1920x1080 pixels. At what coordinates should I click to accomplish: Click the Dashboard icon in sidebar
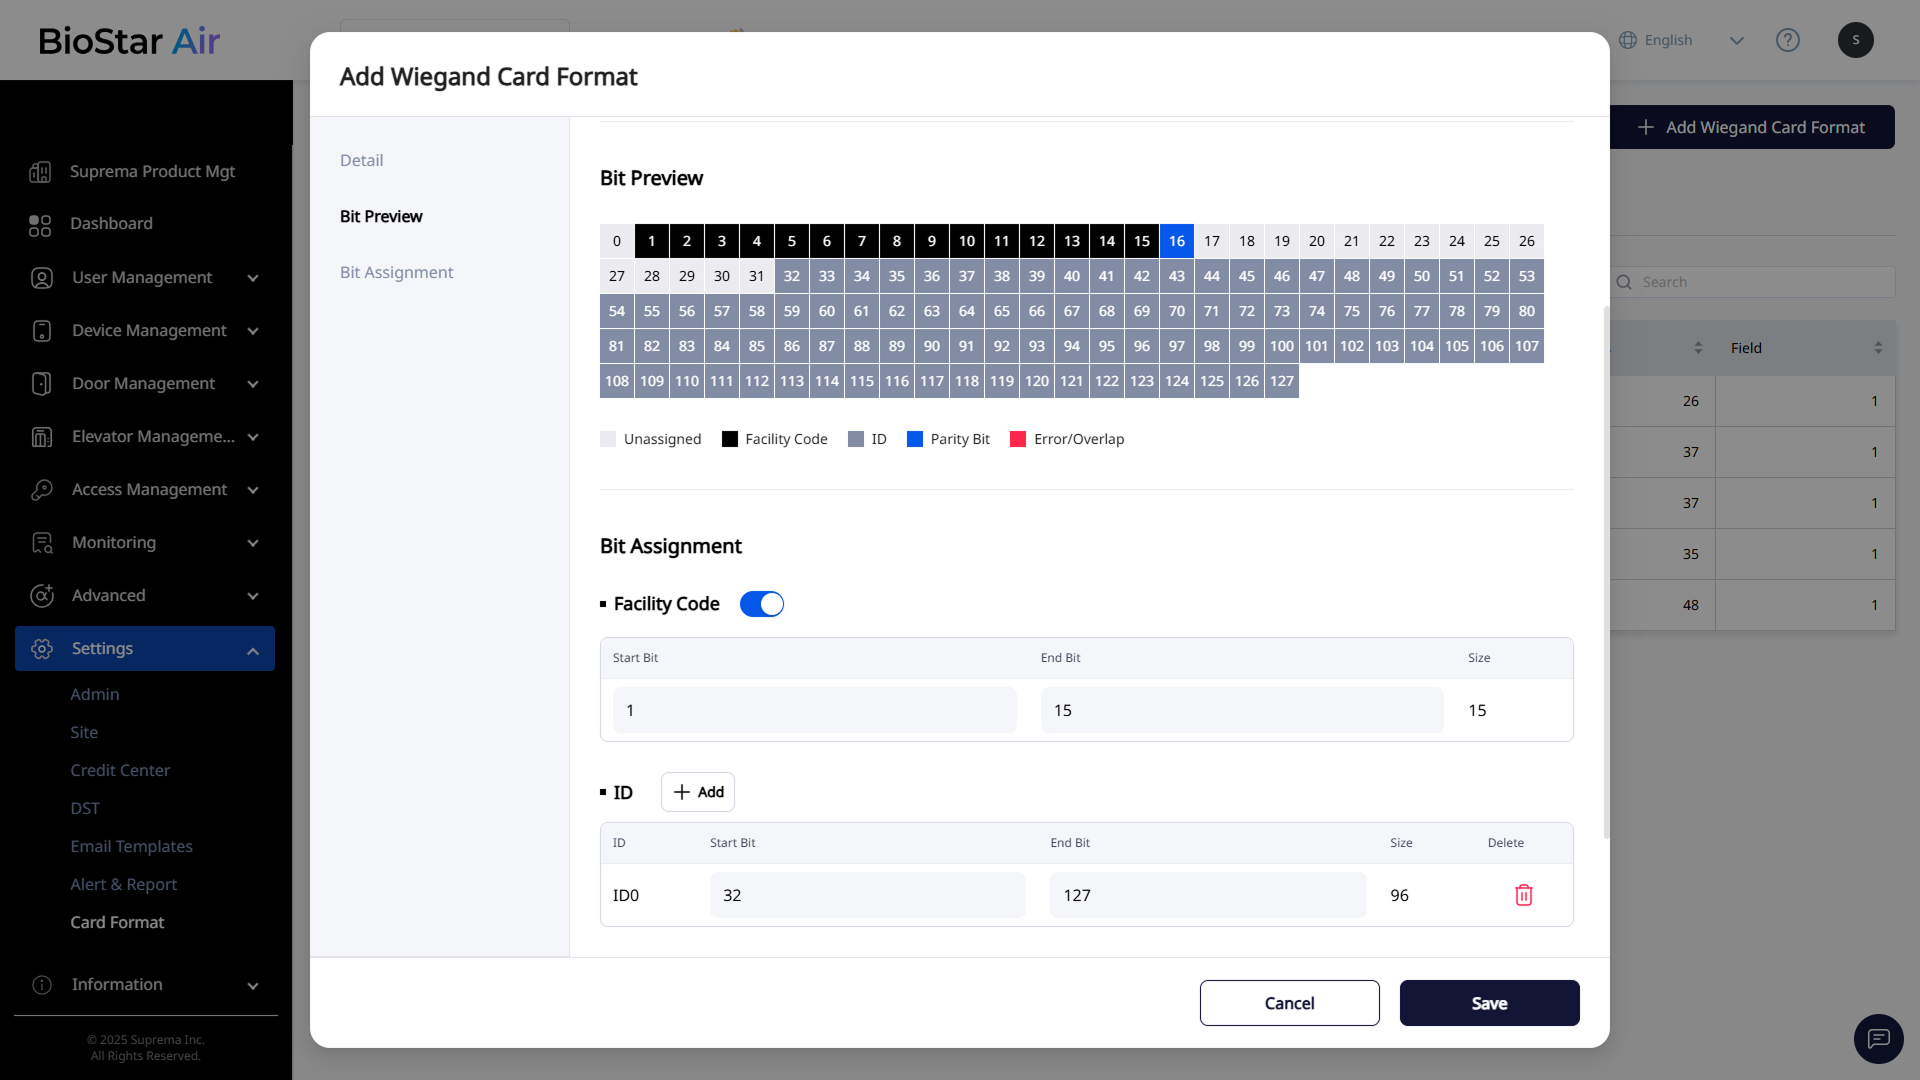tap(40, 225)
